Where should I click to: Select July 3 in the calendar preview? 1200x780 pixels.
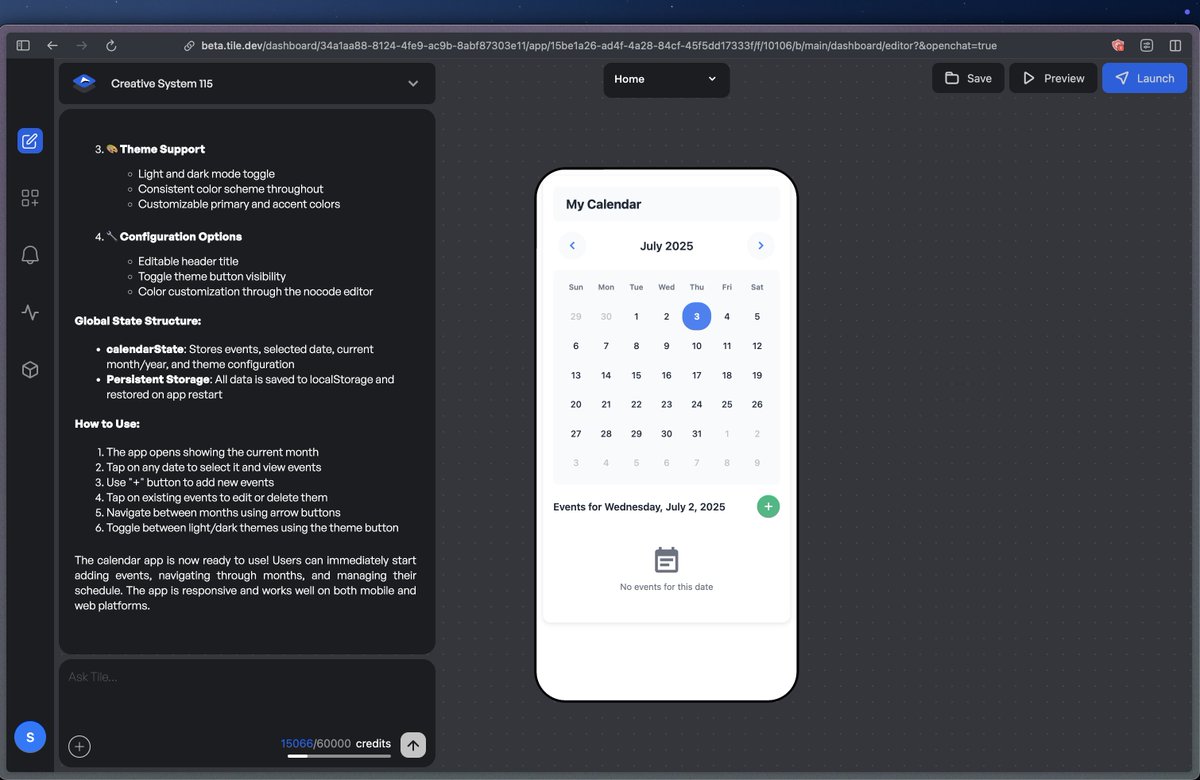tap(696, 316)
